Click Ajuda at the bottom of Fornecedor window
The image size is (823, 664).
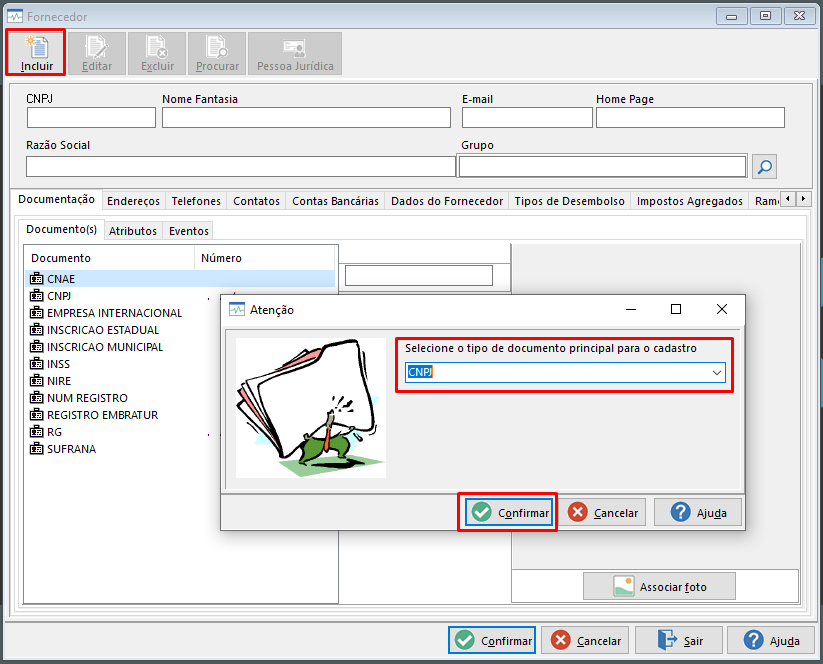771,640
